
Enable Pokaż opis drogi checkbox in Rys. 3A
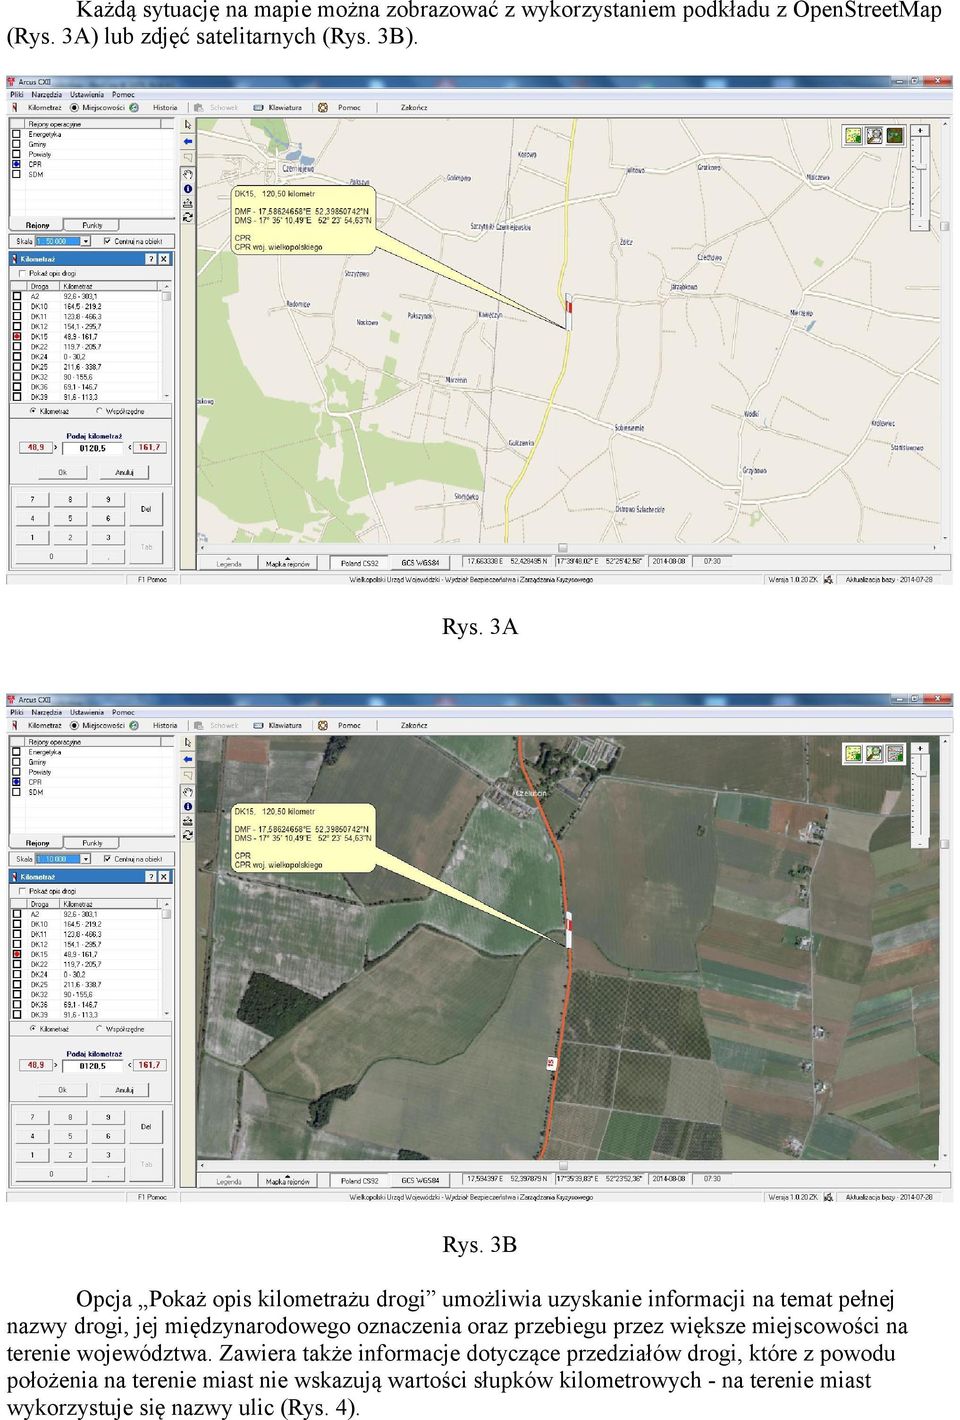22,273
